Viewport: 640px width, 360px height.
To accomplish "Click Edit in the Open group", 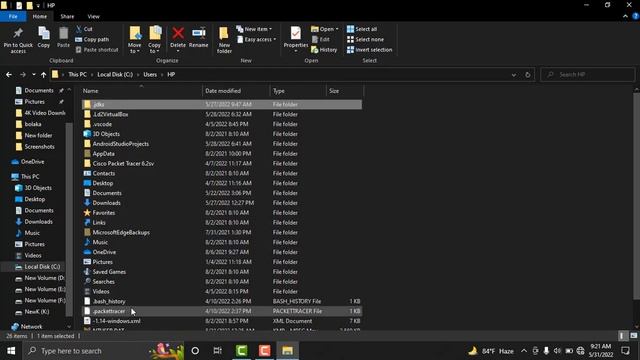I will tap(321, 40).
